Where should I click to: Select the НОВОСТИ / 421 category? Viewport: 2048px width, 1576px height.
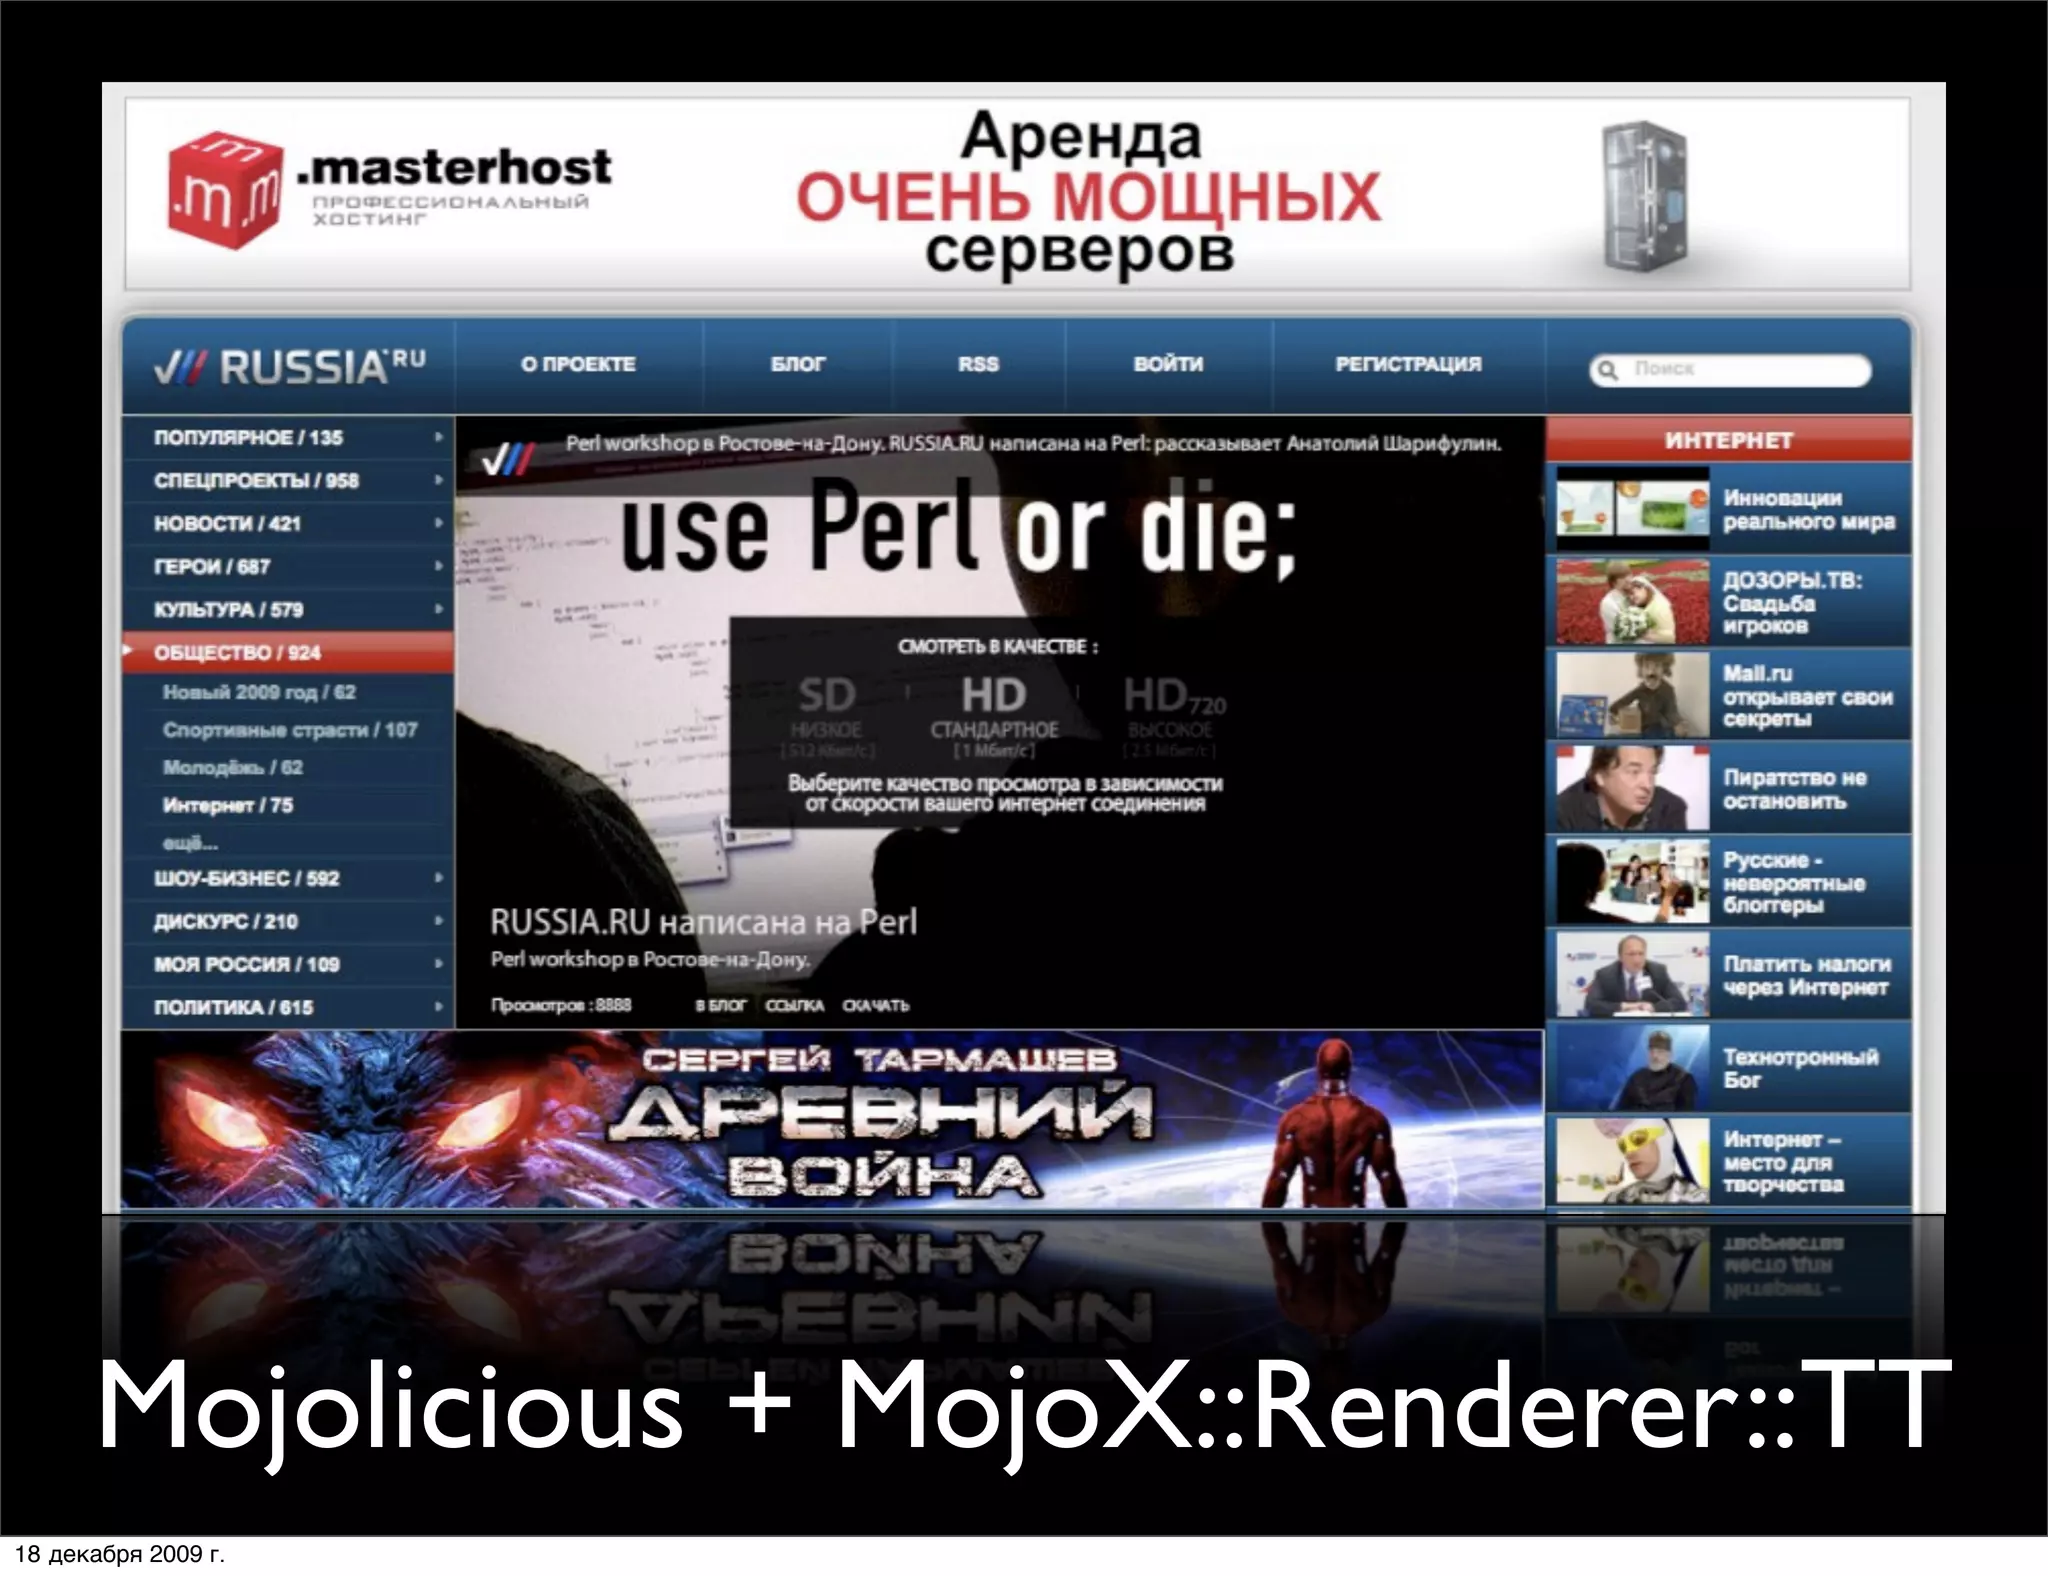[288, 524]
